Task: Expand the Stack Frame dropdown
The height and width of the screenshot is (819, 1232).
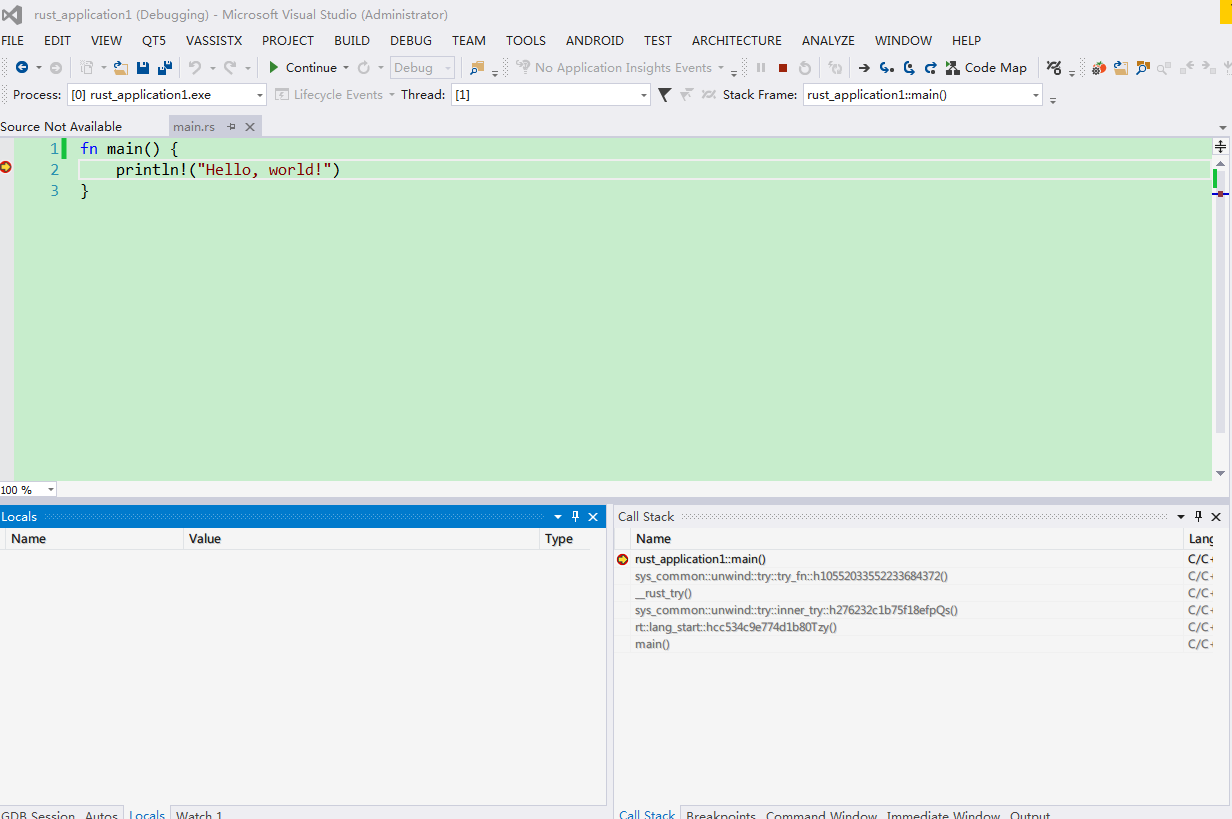Action: pos(1035,95)
